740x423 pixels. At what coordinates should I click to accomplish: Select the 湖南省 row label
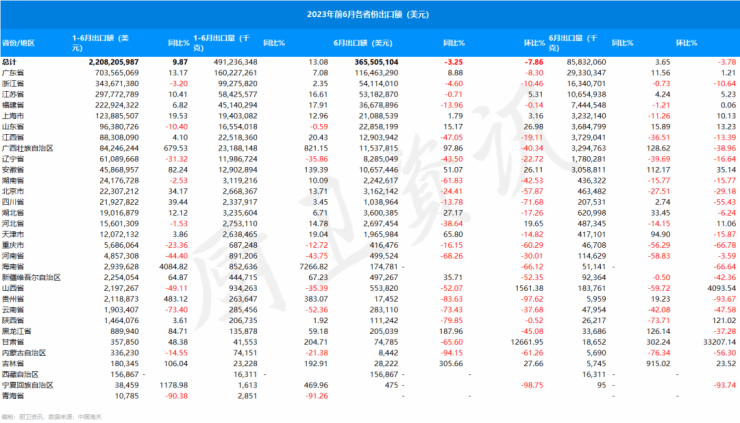[13, 180]
